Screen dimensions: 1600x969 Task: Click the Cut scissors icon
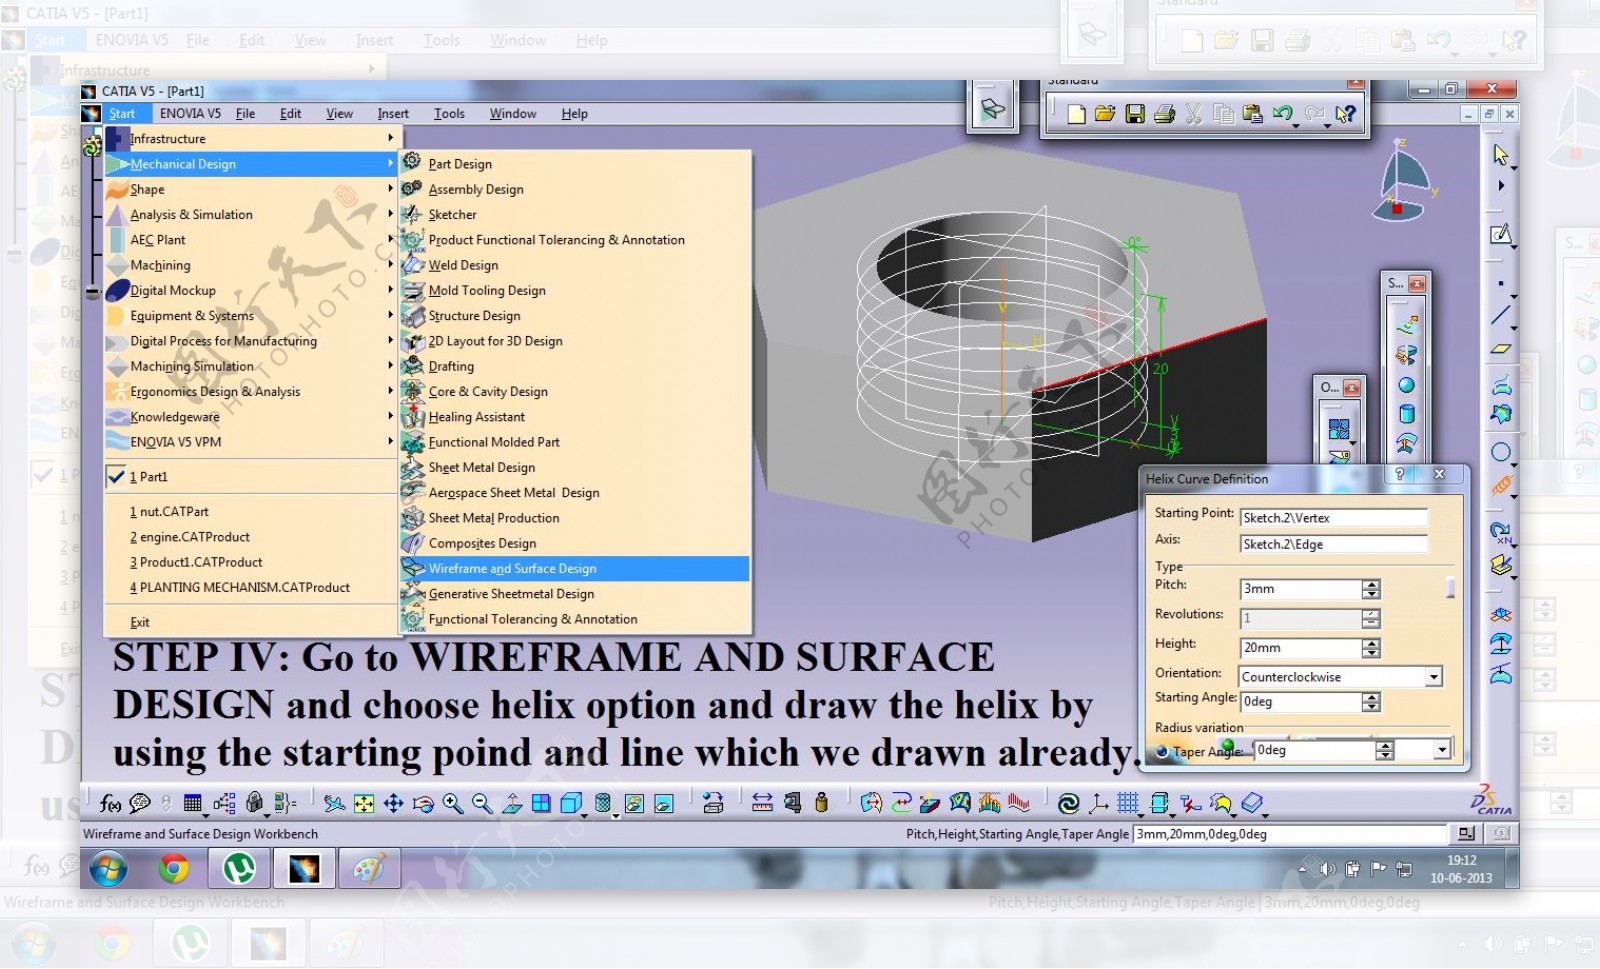[1193, 114]
